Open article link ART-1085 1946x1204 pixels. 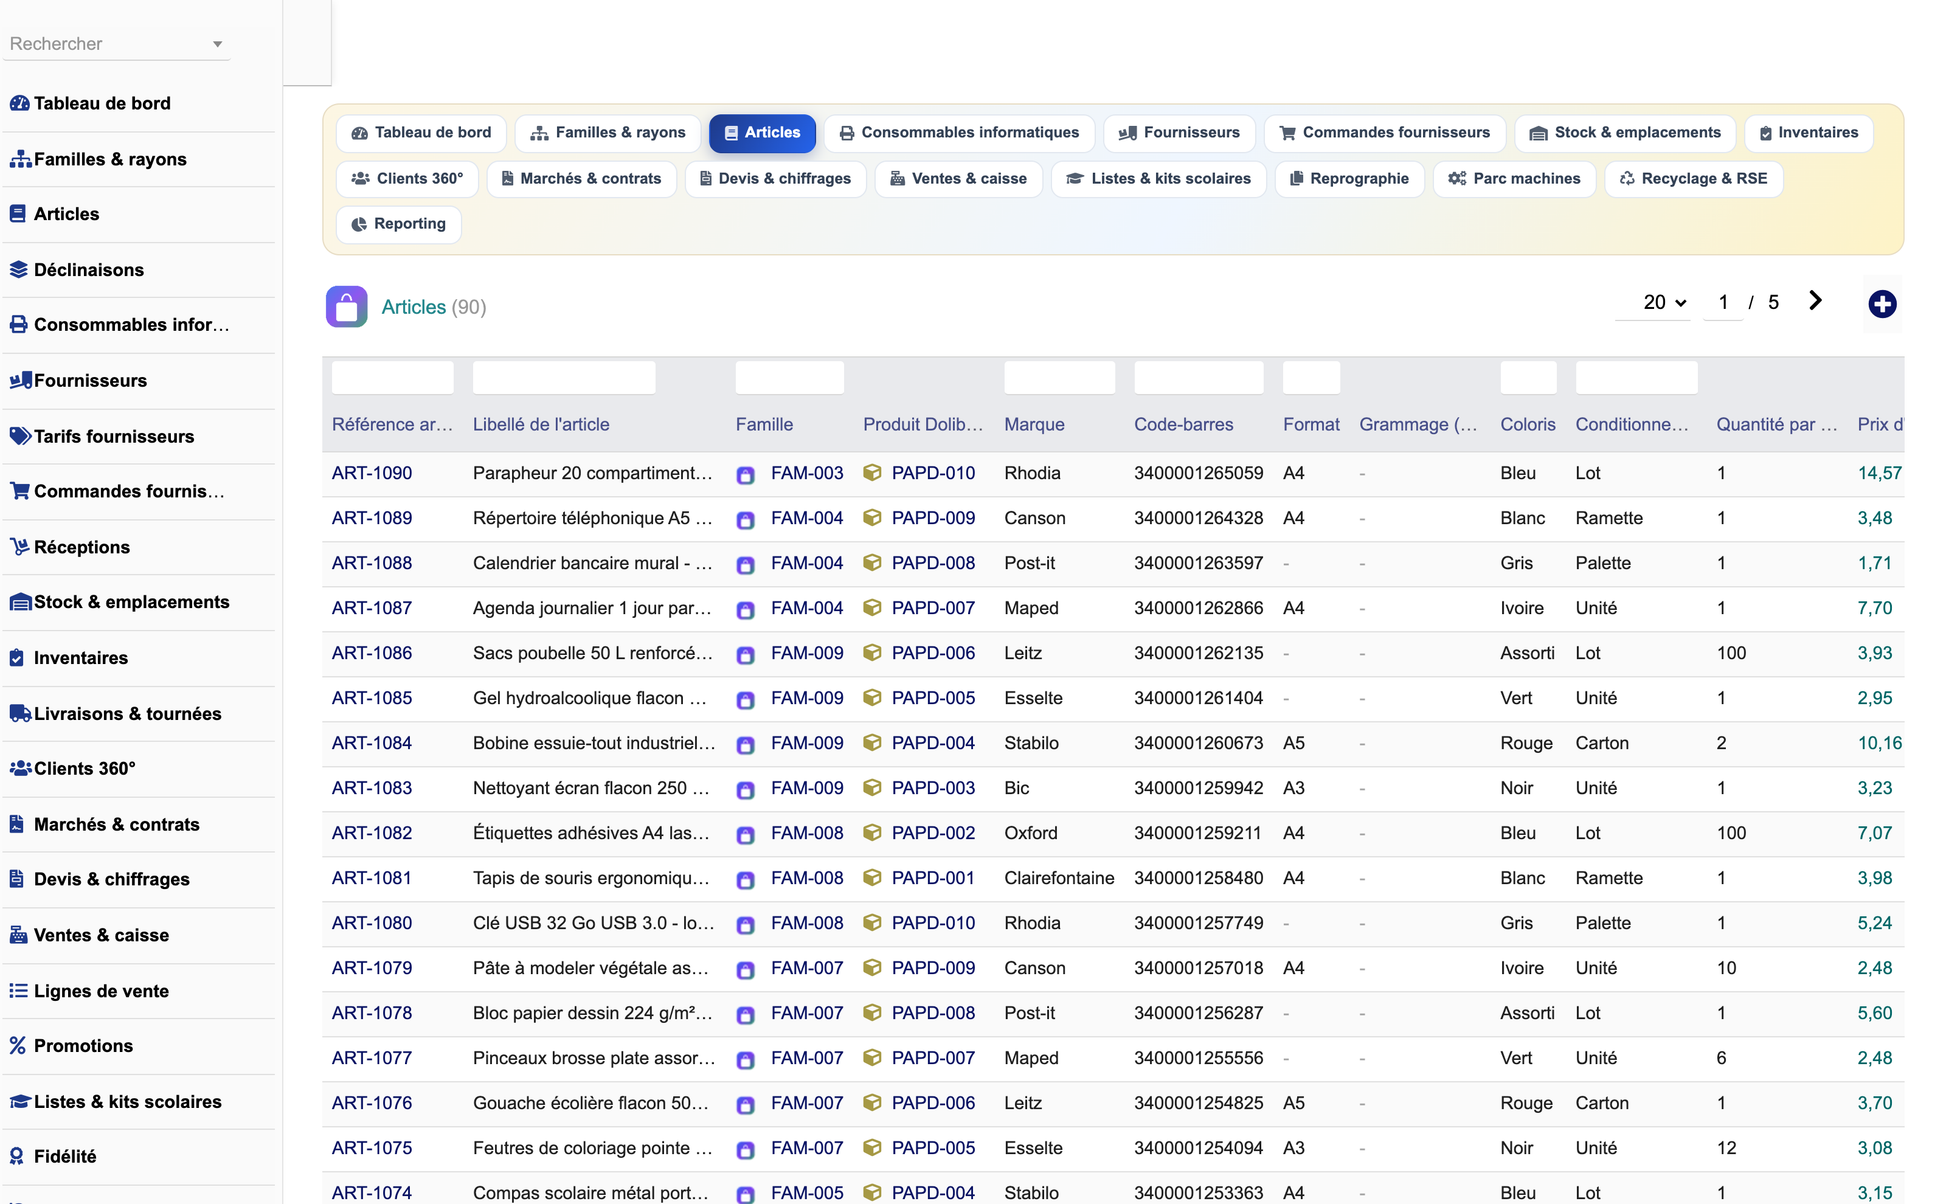(x=372, y=698)
